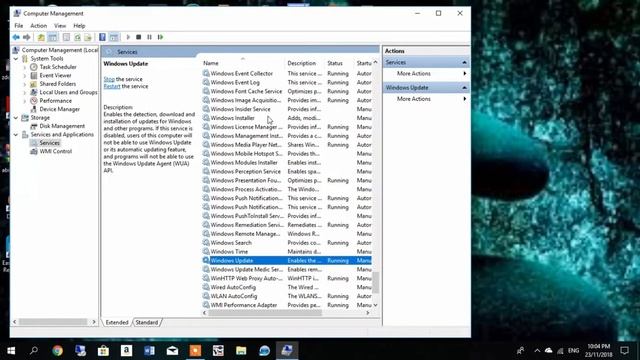This screenshot has width=640, height=360.
Task: Go forward using the toolbar Forward arrow
Action: click(x=27, y=37)
